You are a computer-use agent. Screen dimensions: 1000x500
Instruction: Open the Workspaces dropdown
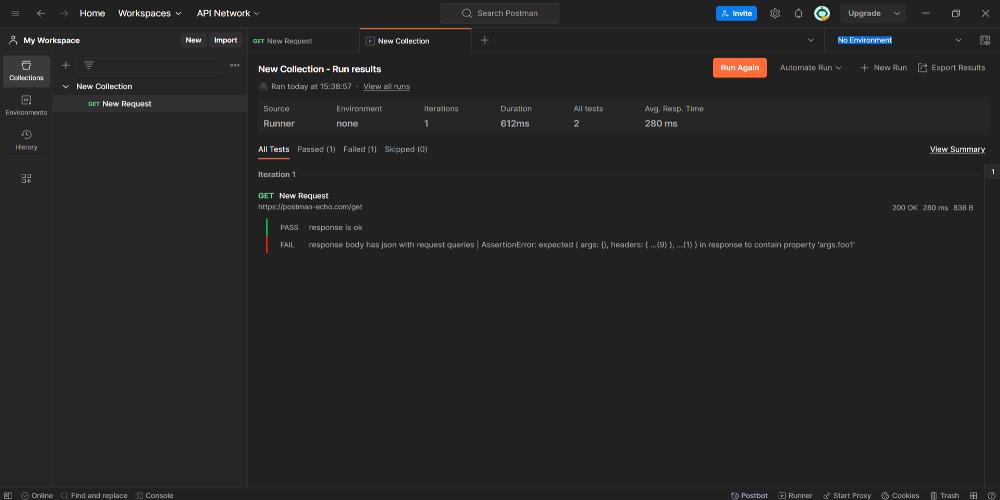(x=150, y=13)
